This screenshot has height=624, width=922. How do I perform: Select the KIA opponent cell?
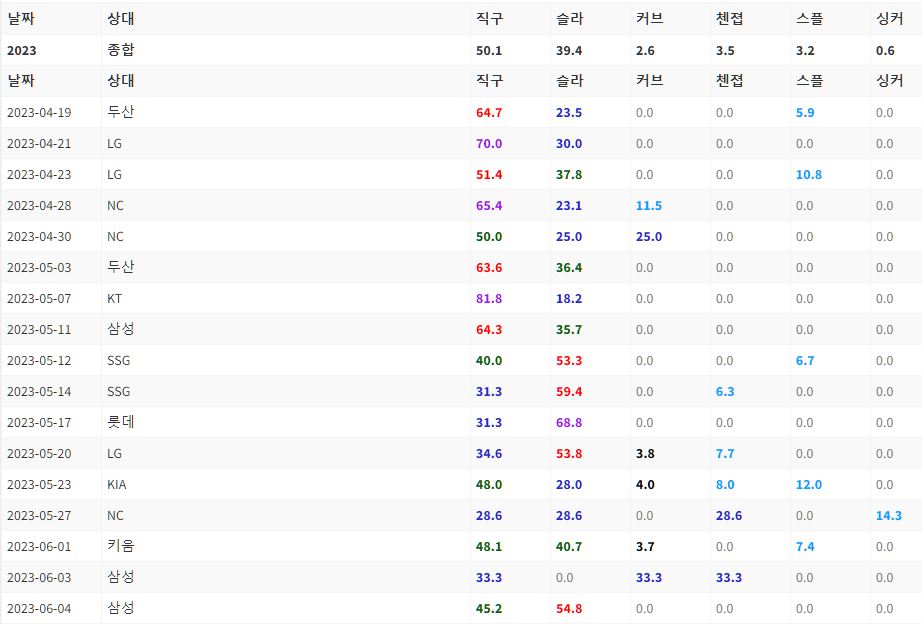[x=116, y=485]
